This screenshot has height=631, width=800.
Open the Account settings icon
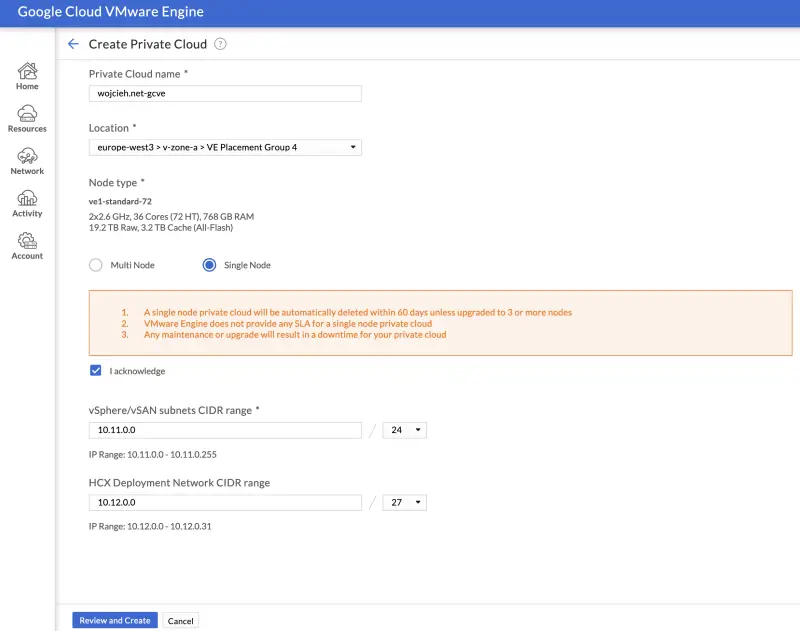point(27,245)
